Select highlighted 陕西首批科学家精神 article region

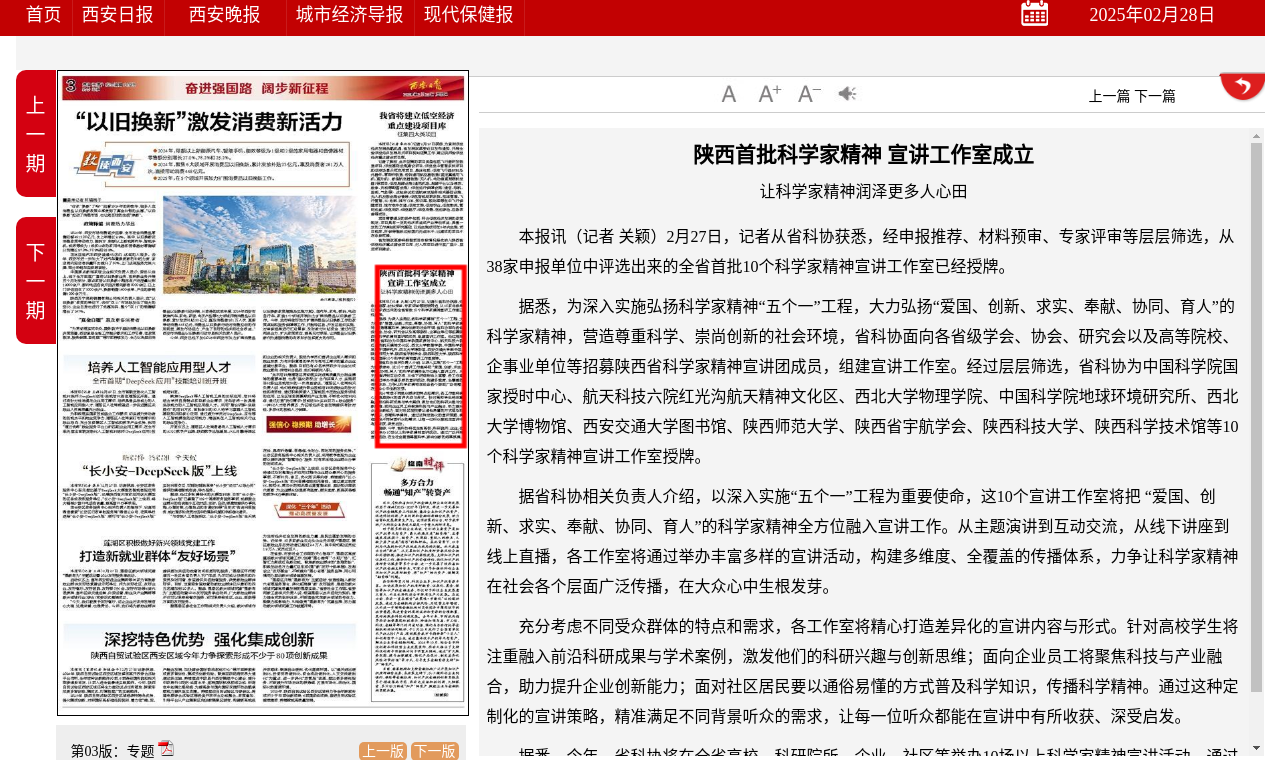point(420,356)
